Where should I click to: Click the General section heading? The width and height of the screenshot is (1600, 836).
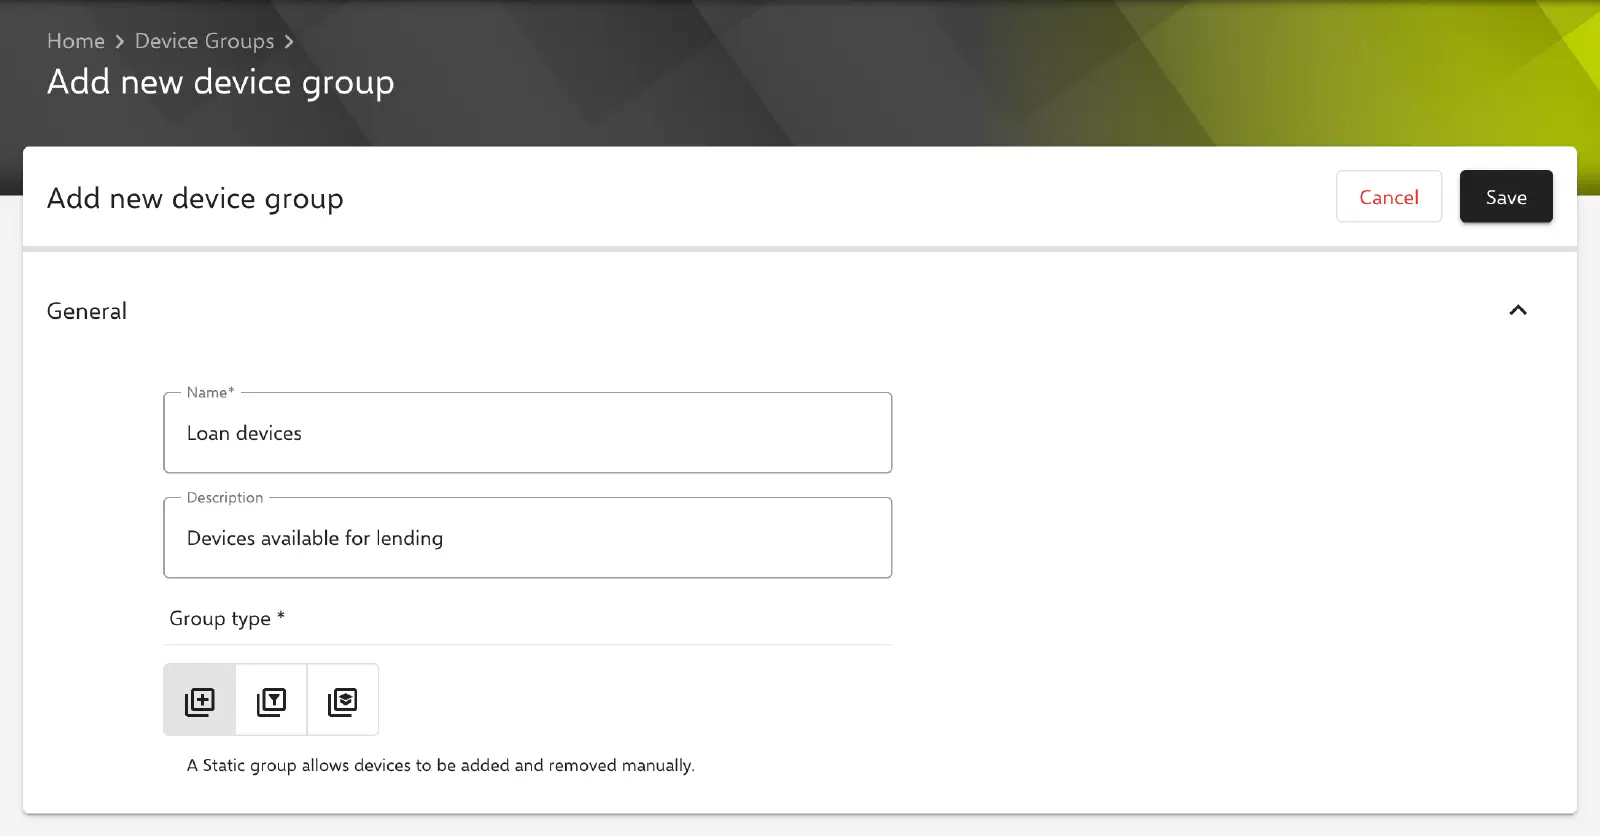pyautogui.click(x=87, y=311)
